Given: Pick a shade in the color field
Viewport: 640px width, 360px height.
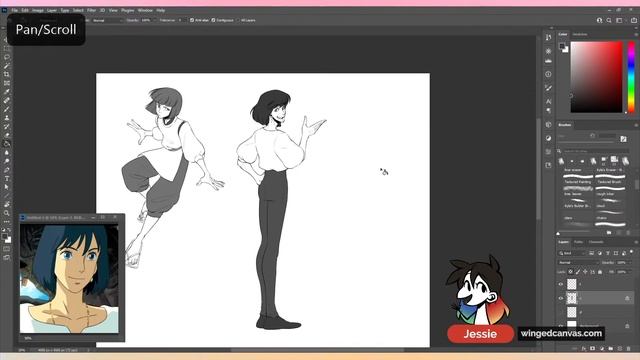Looking at the screenshot, I should [596, 77].
